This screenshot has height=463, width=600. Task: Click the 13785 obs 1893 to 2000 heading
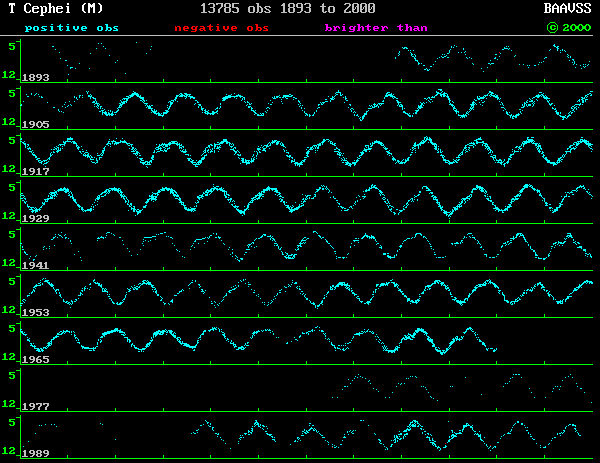[287, 8]
